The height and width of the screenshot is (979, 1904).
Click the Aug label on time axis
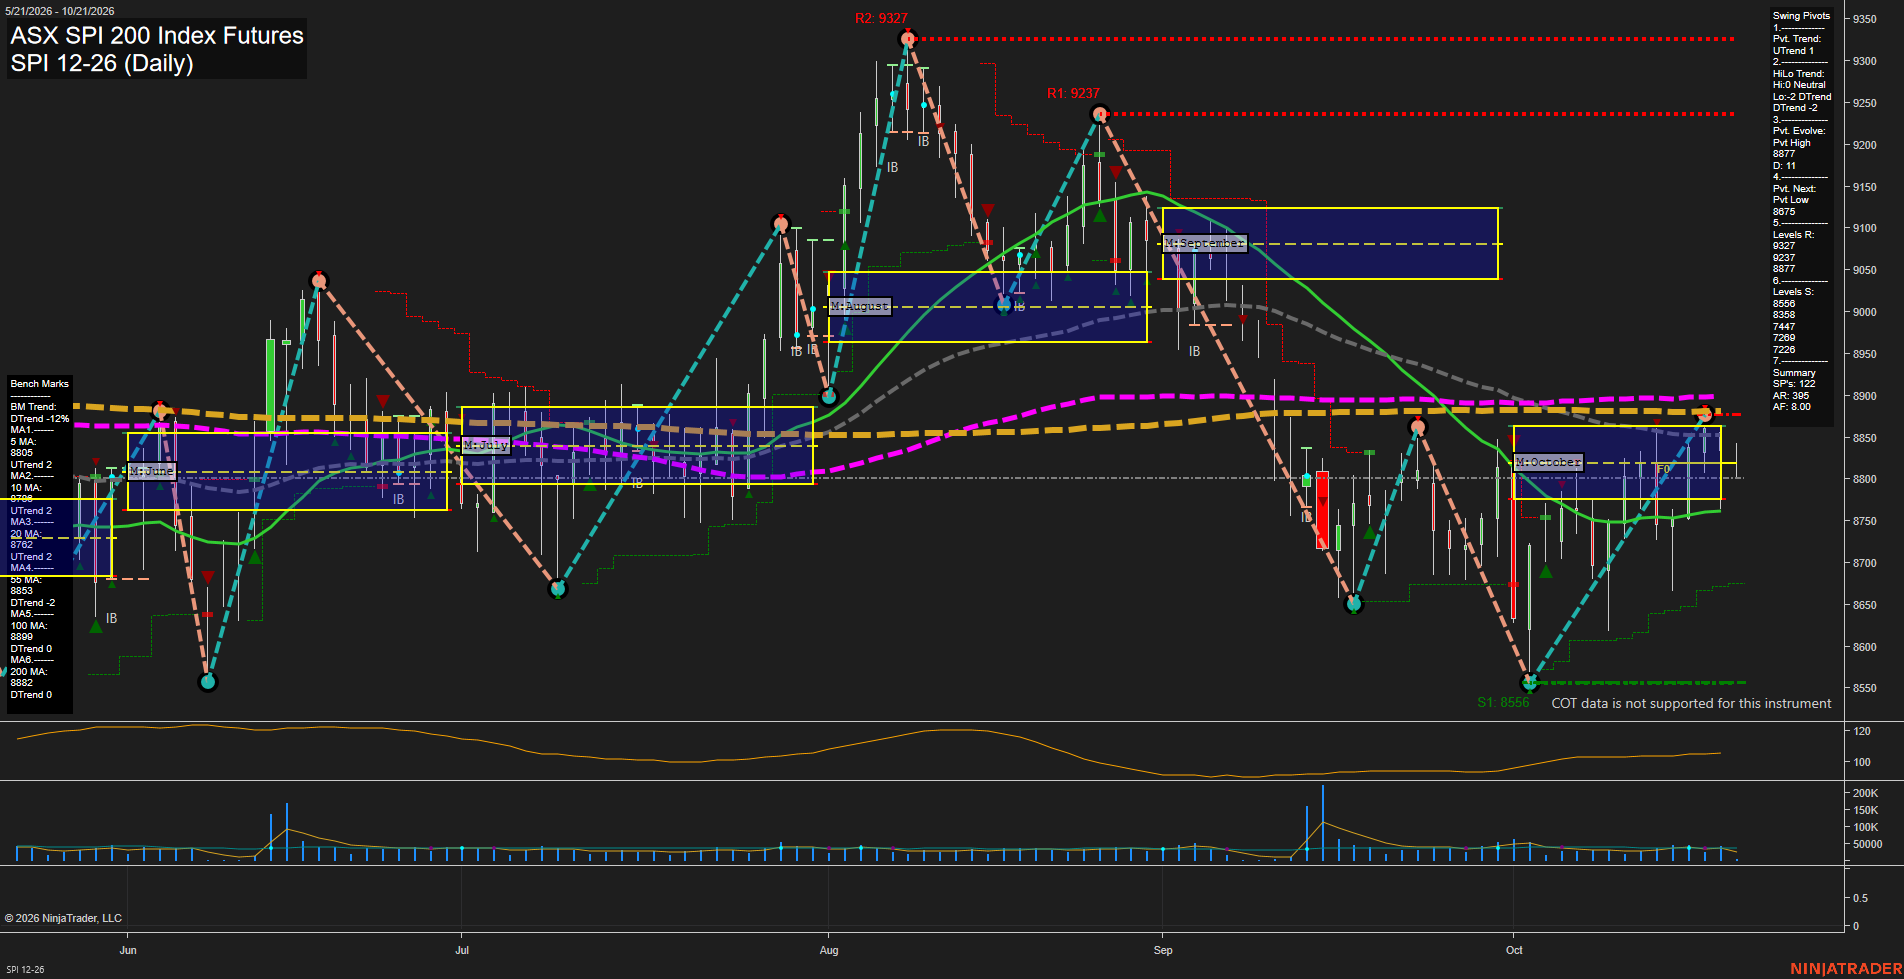[829, 950]
